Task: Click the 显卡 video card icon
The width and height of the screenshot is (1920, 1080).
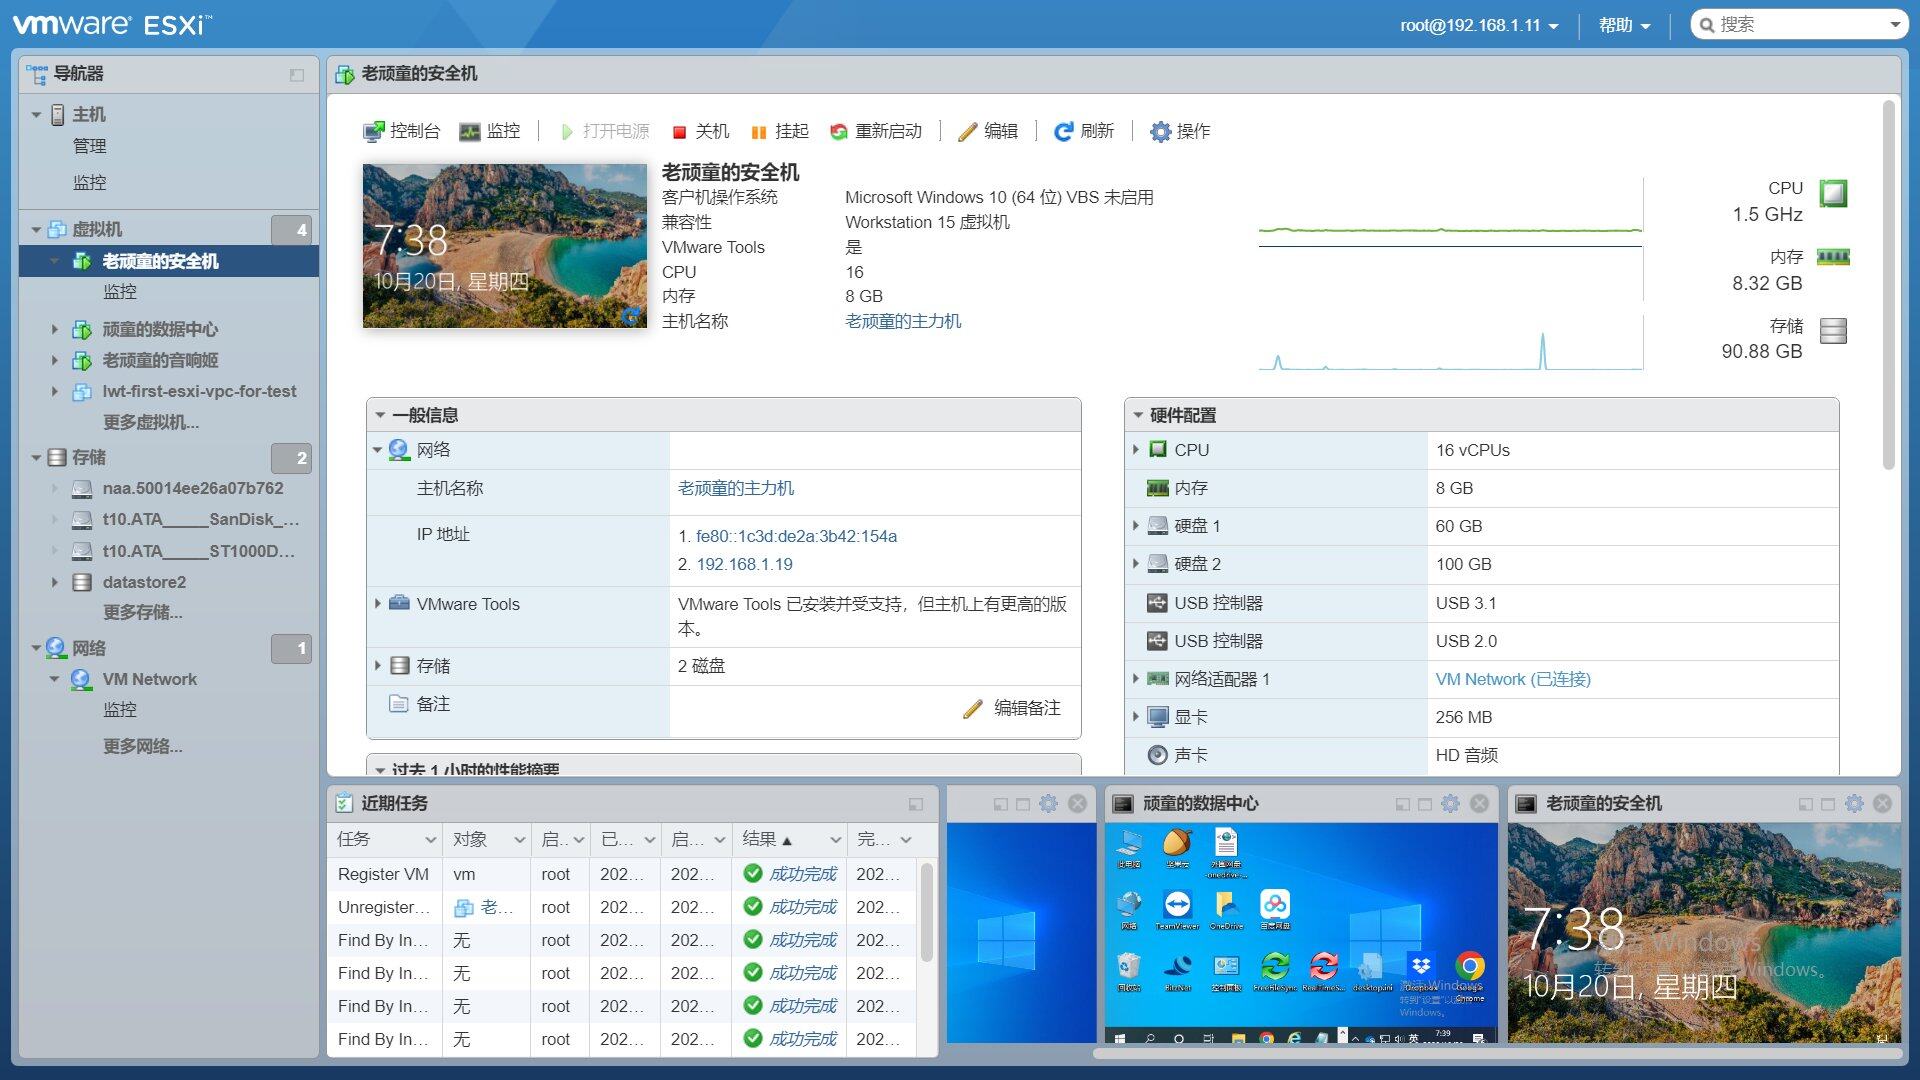Action: tap(1157, 717)
